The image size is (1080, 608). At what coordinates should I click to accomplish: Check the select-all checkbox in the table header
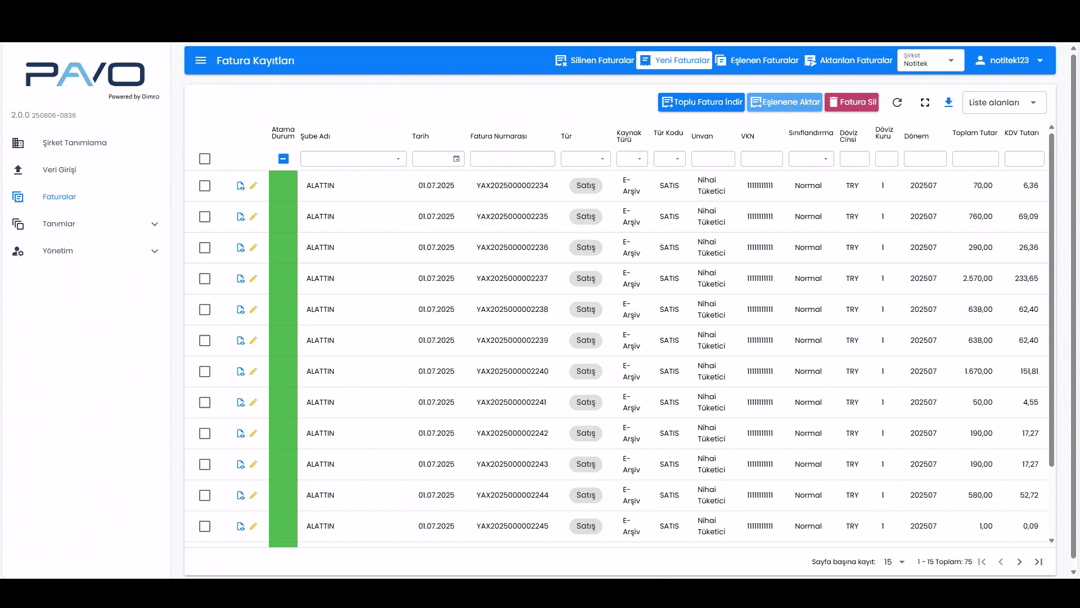(205, 159)
